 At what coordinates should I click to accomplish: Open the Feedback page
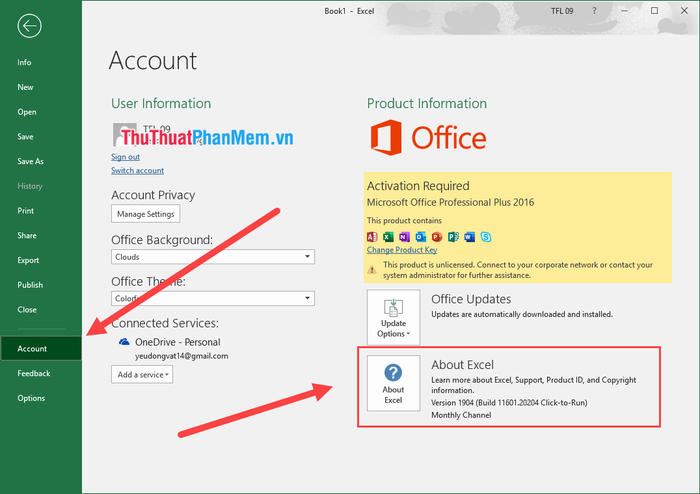[x=33, y=374]
